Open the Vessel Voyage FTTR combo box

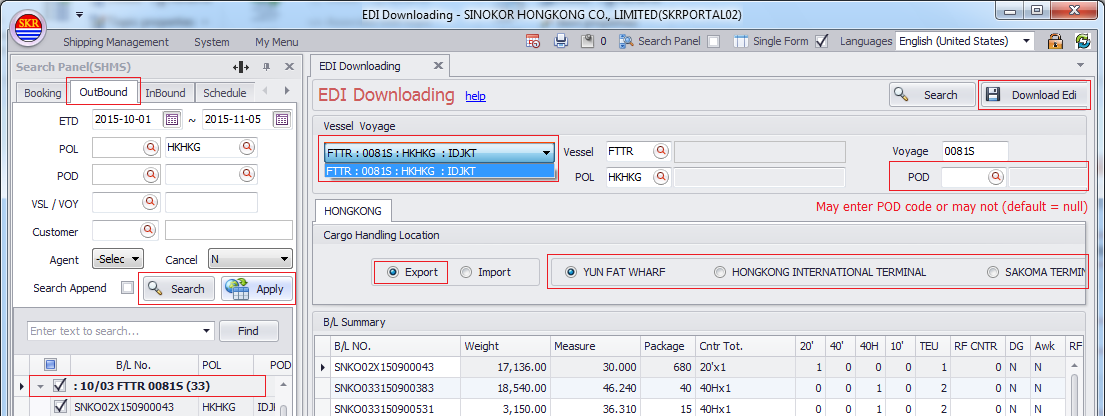pos(439,152)
